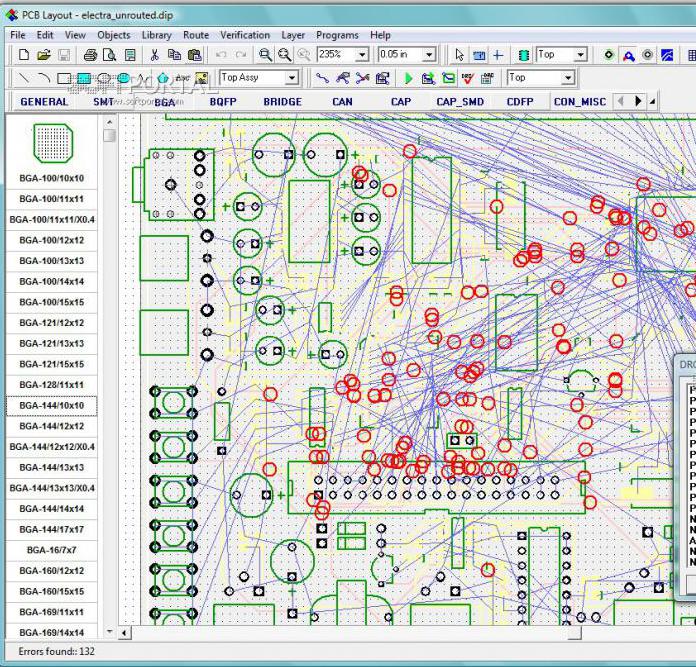Run the autorouter green play button
Viewport: 696px width, 667px height.
click(x=409, y=79)
